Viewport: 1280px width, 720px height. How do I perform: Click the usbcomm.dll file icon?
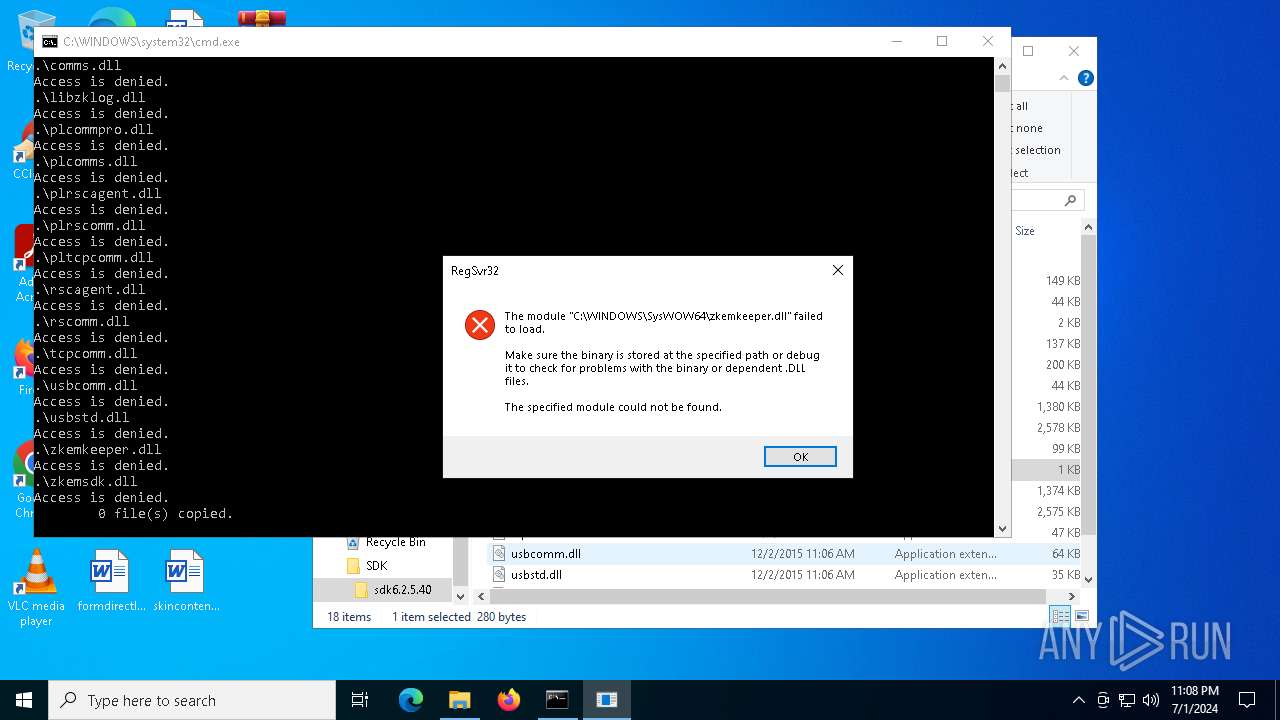[x=500, y=553]
